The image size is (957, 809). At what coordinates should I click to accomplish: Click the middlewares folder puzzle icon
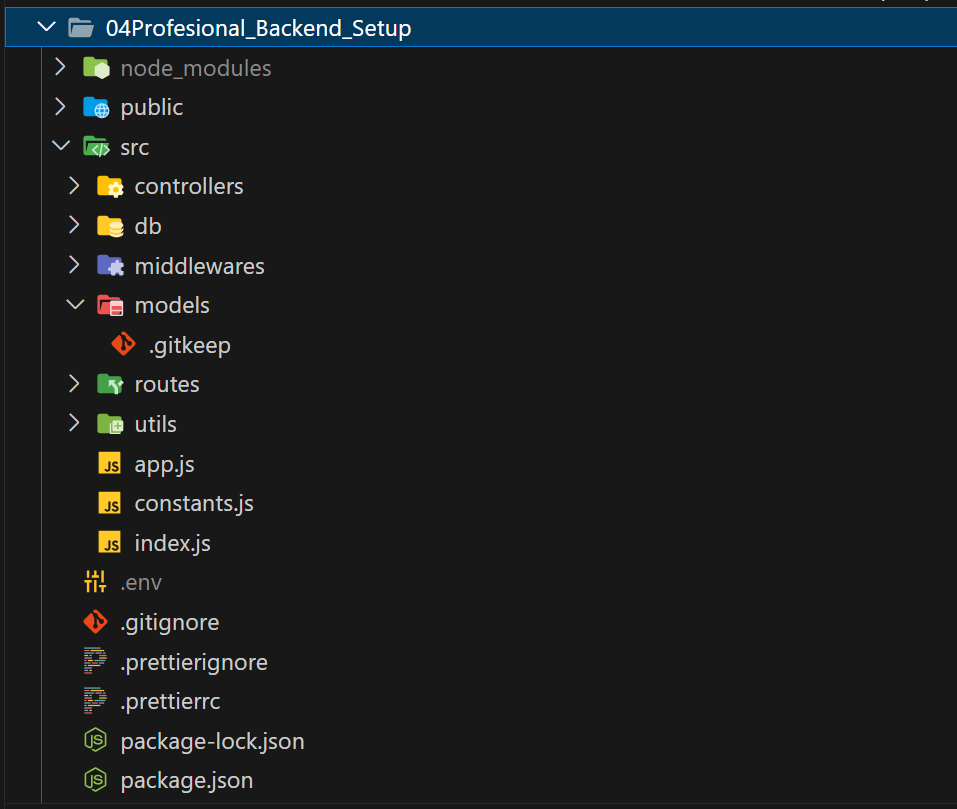click(110, 266)
